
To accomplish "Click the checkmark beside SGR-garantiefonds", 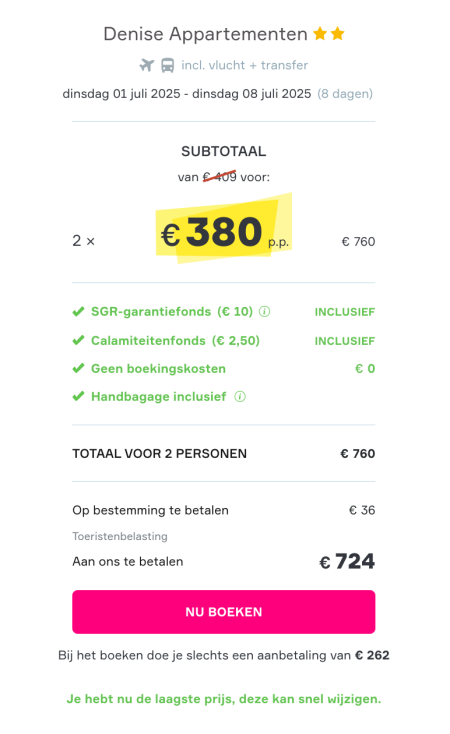I will 78,311.
